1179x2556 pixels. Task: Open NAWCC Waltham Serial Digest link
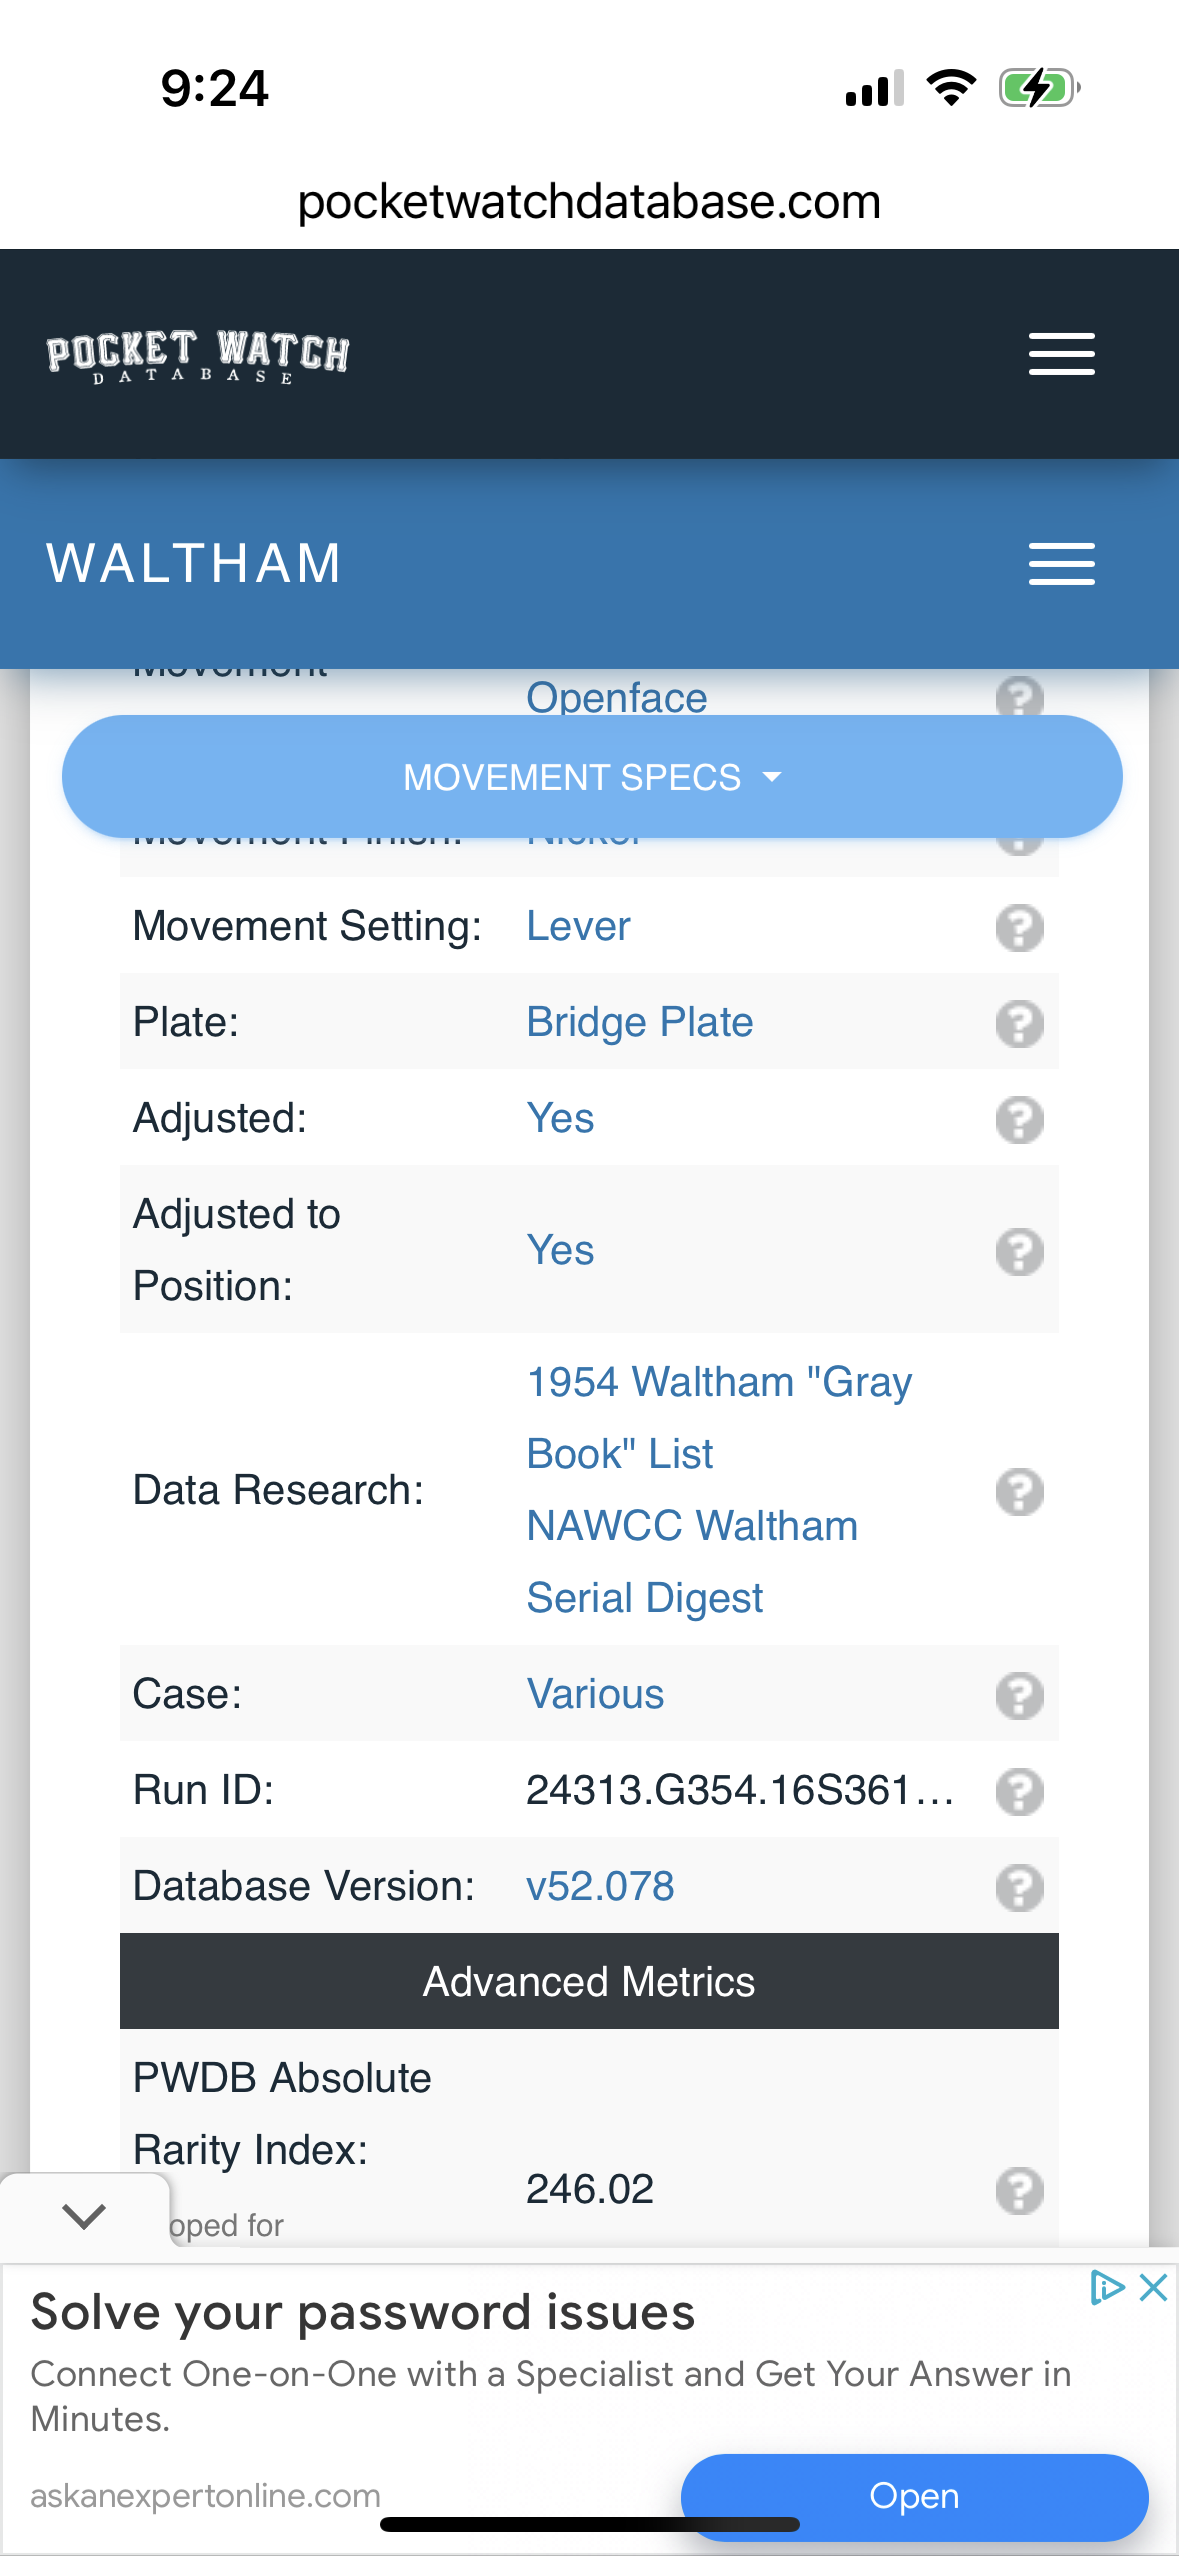(x=692, y=1561)
